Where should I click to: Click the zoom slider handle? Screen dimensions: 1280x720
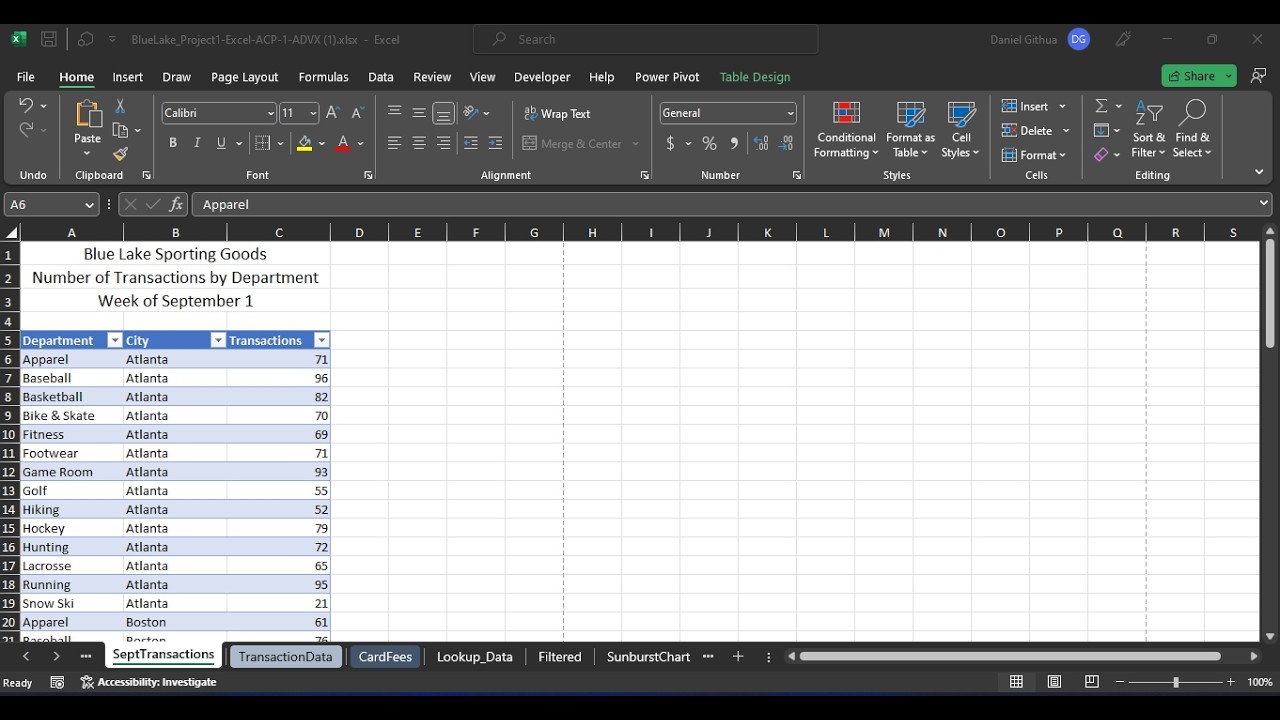(x=1175, y=682)
